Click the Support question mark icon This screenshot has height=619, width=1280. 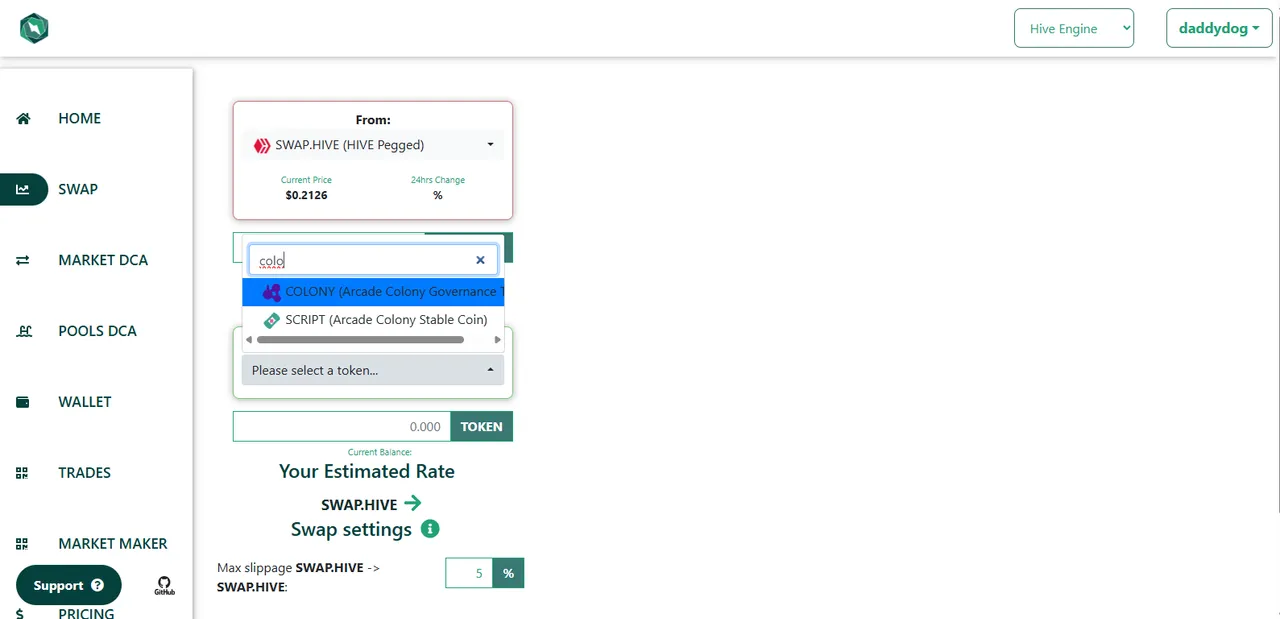point(97,586)
